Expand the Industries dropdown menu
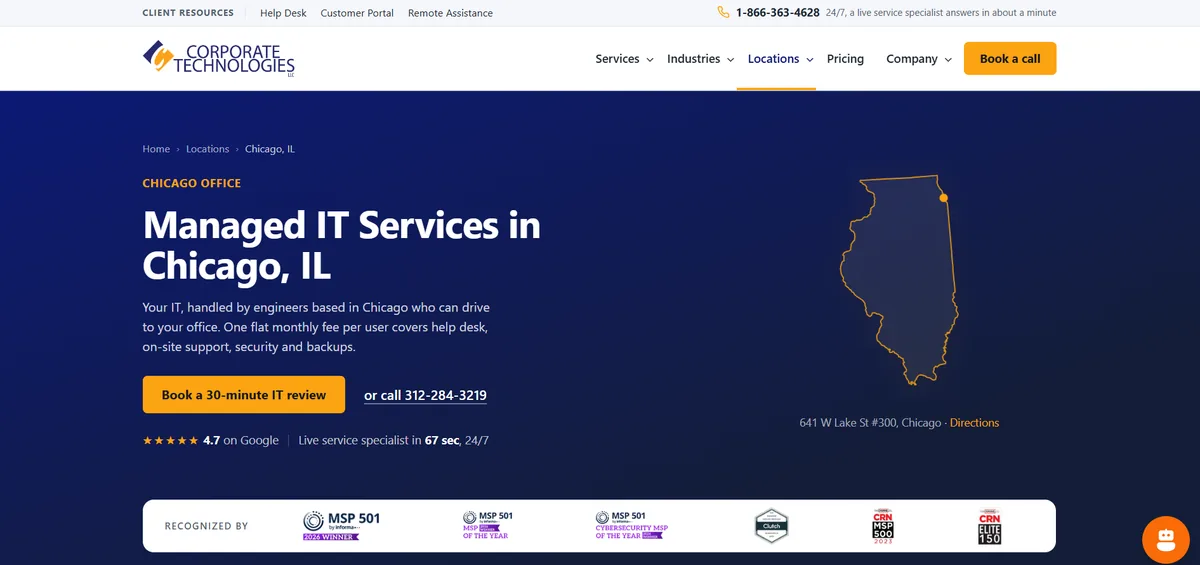Viewport: 1200px width, 565px height. coord(700,59)
